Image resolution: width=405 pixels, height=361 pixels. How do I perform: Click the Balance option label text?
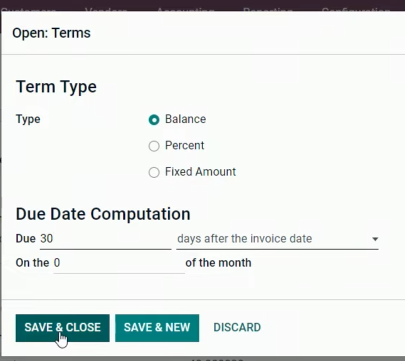(x=185, y=119)
